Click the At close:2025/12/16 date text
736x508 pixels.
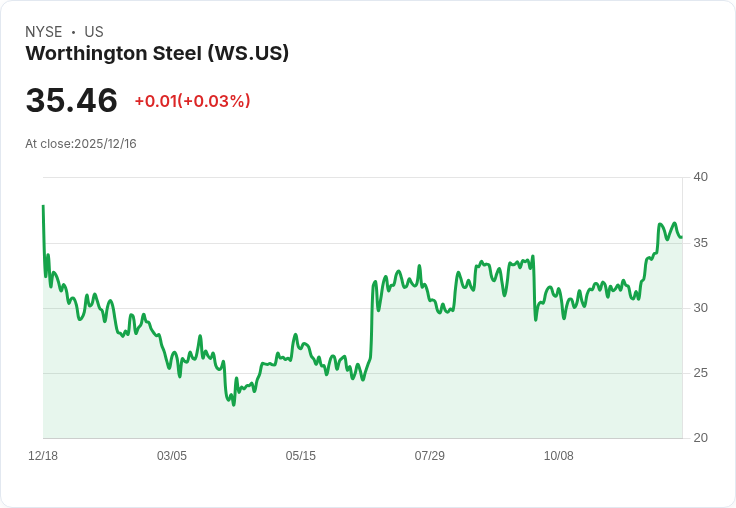81,144
